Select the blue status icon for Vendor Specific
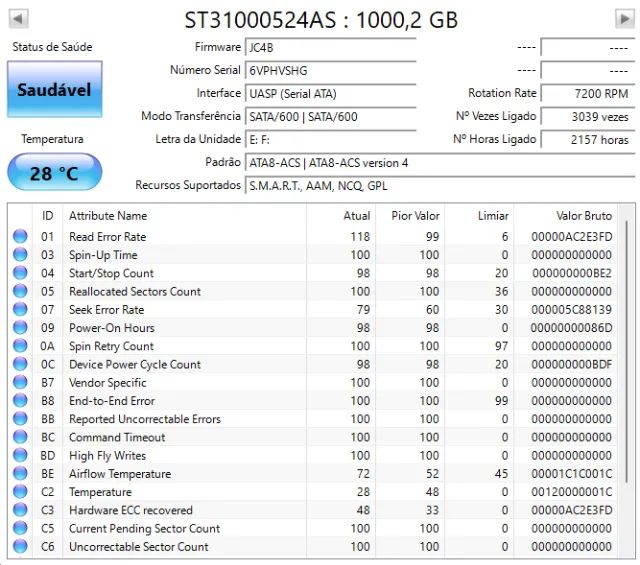The image size is (640, 565). pyautogui.click(x=20, y=382)
